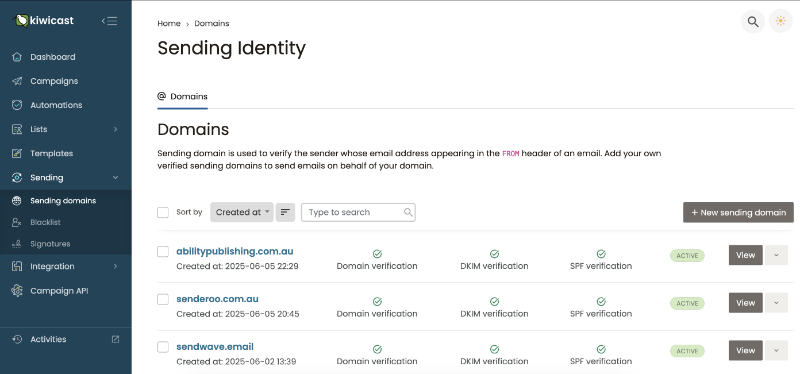The width and height of the screenshot is (800, 374).
Task: Click the Templates icon in the sidebar
Action: pos(17,154)
